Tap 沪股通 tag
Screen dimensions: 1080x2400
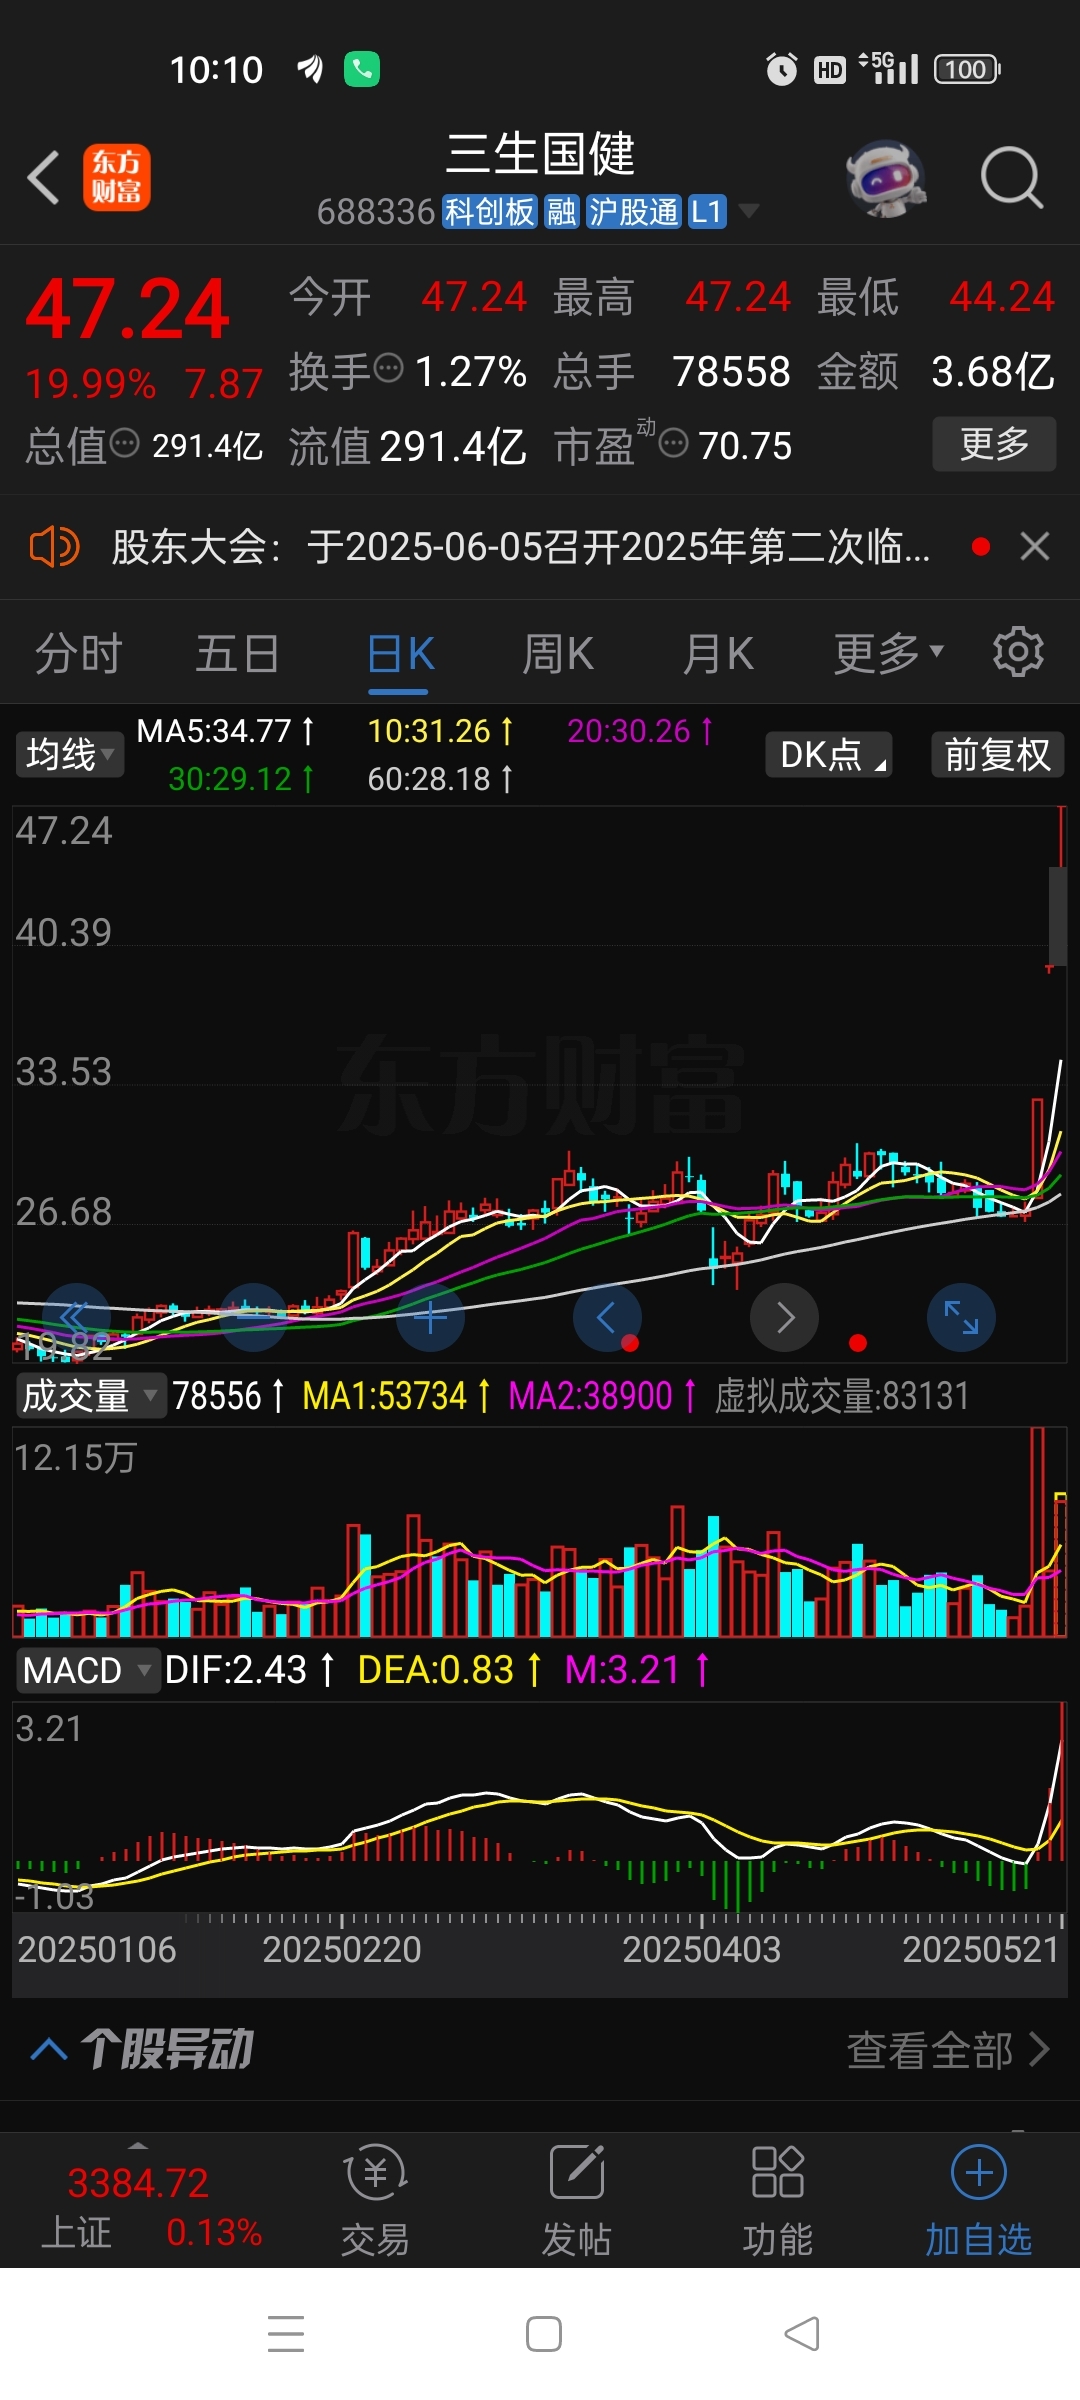click(x=633, y=211)
